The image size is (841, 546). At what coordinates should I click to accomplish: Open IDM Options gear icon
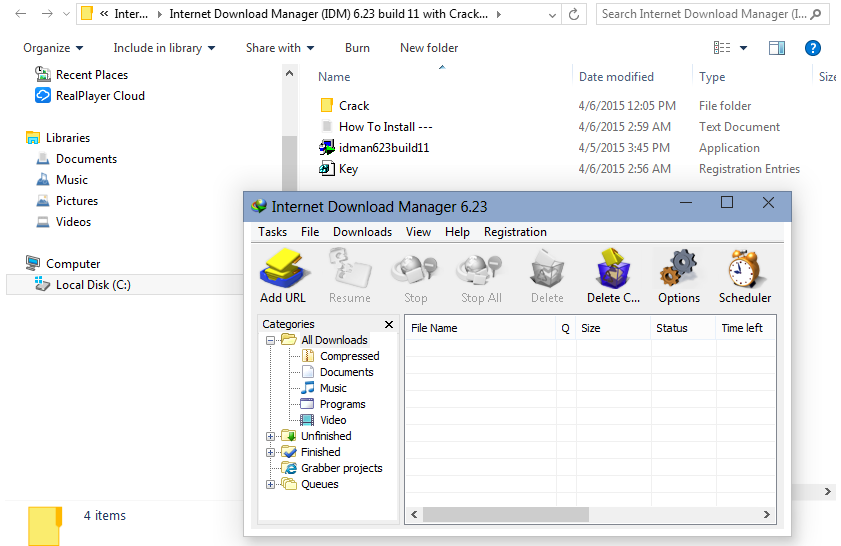[679, 268]
